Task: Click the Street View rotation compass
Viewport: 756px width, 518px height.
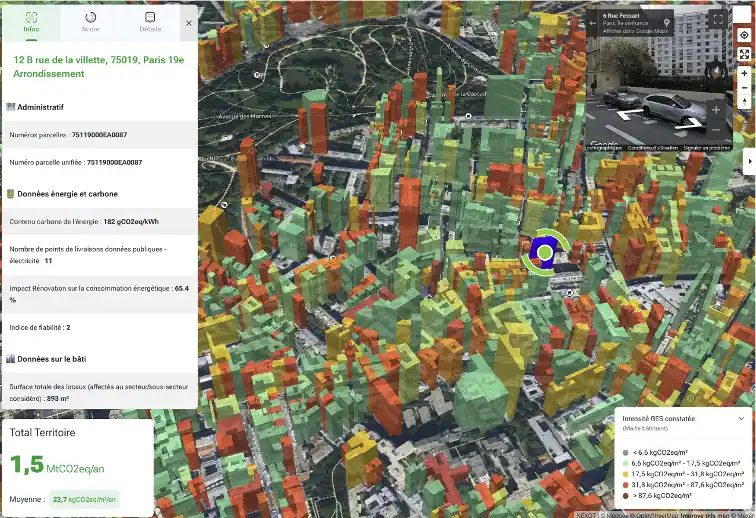Action: (x=715, y=71)
